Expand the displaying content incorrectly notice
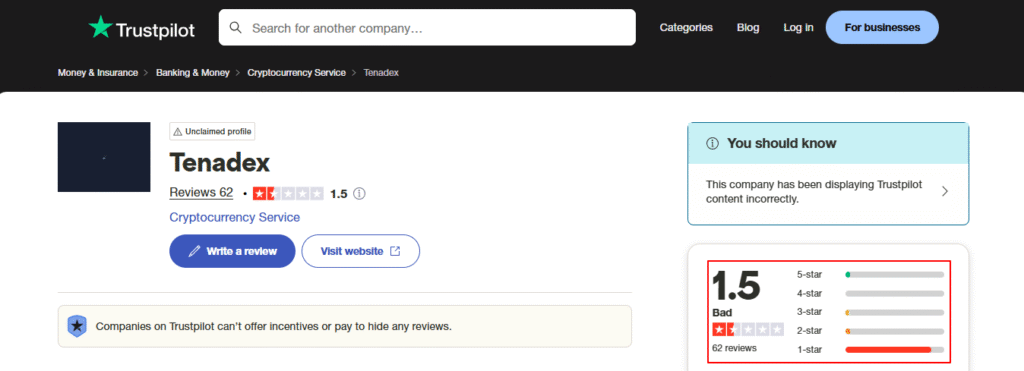This screenshot has height=371, width=1024. (828, 192)
